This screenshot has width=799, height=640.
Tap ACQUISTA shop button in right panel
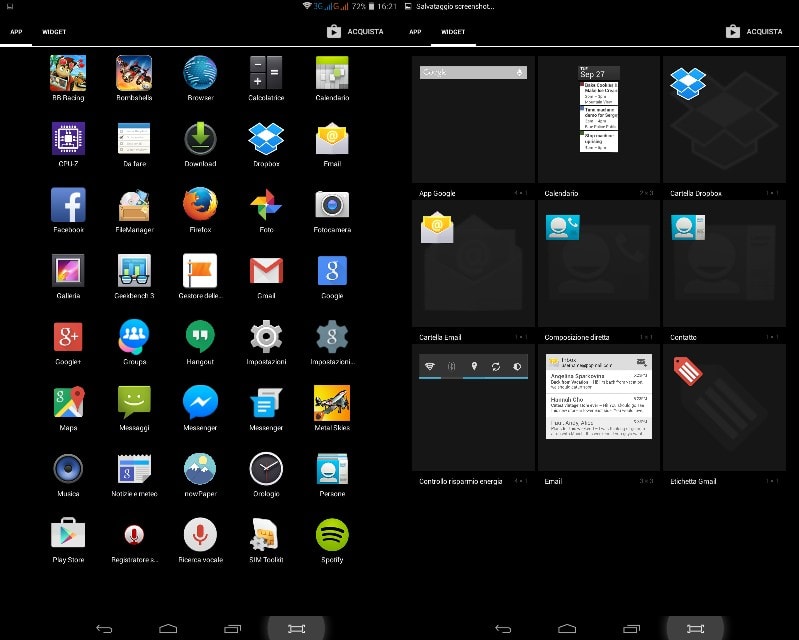point(754,32)
